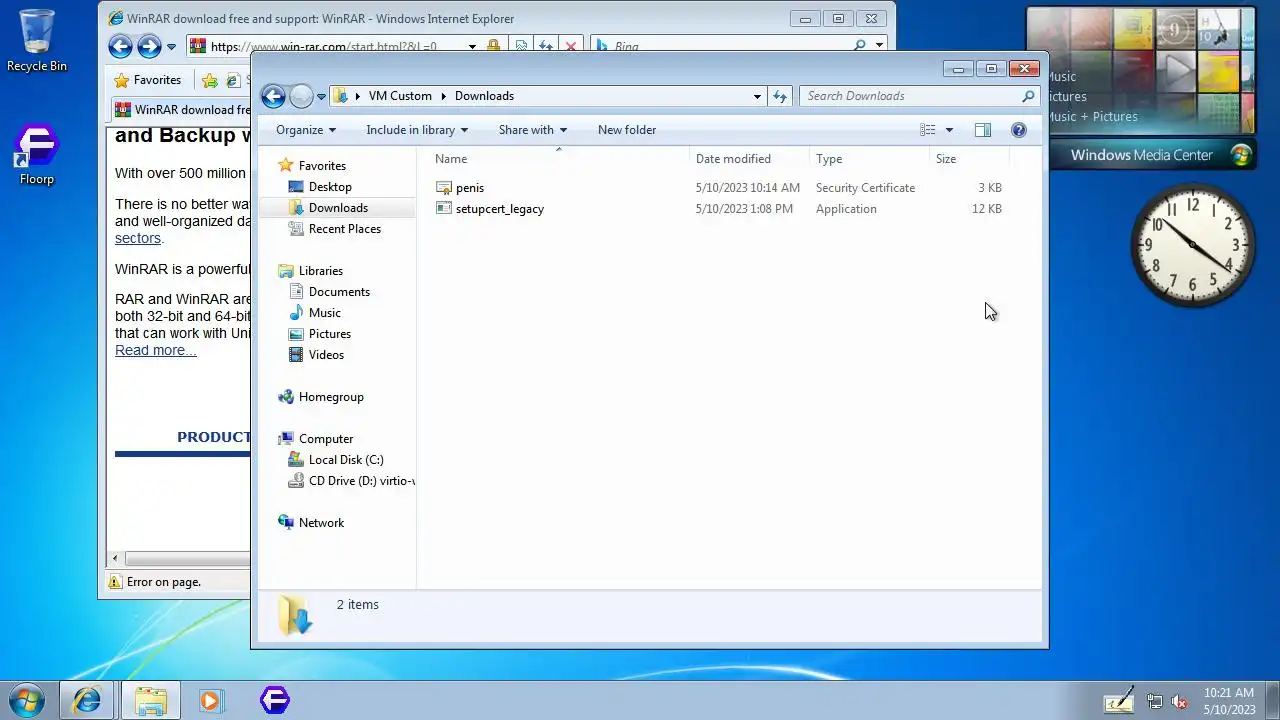
Task: Open the IE search provider dropdown
Action: (879, 46)
